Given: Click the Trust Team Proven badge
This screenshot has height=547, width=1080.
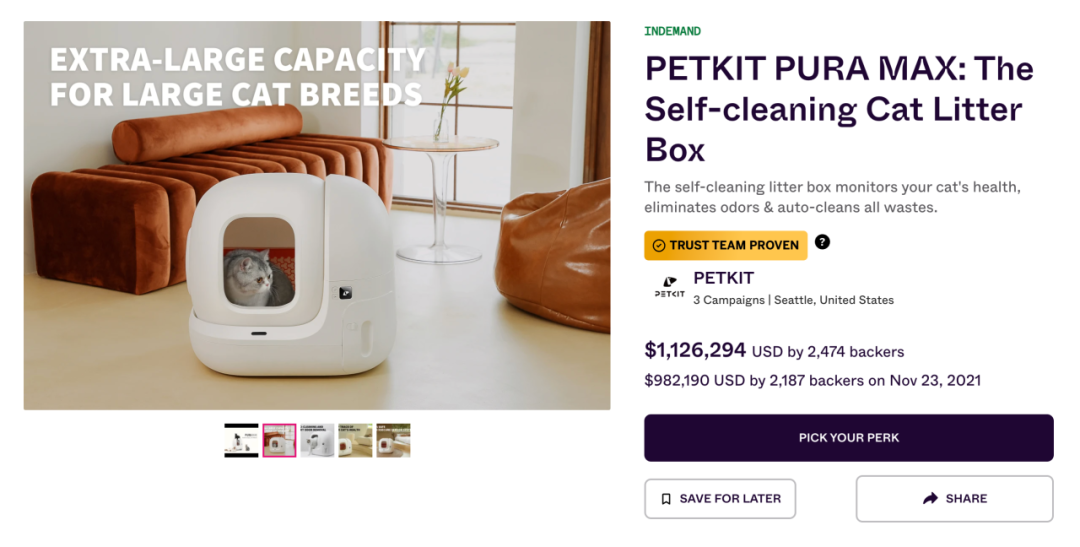Looking at the screenshot, I should coord(726,246).
